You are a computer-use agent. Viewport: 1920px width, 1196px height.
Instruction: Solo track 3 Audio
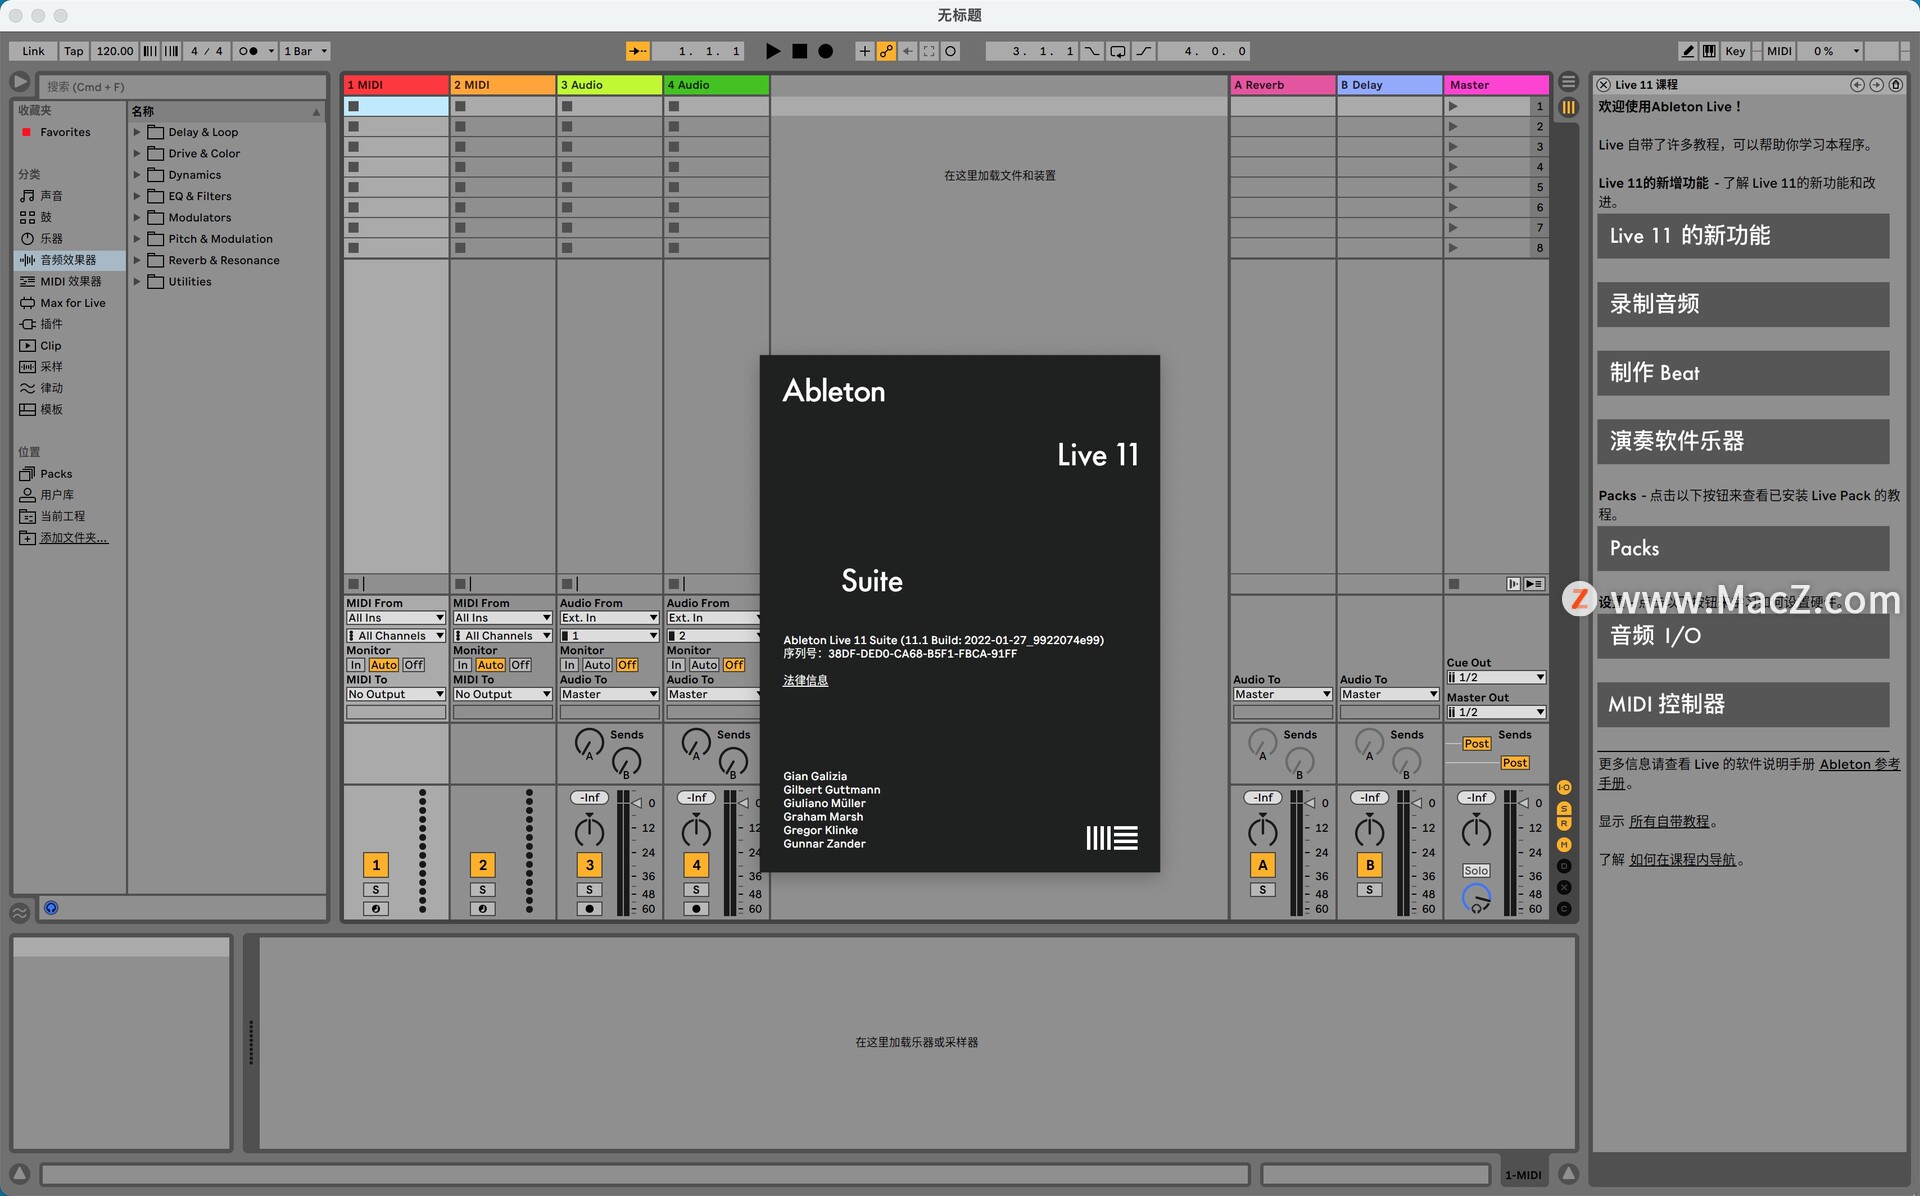point(589,890)
